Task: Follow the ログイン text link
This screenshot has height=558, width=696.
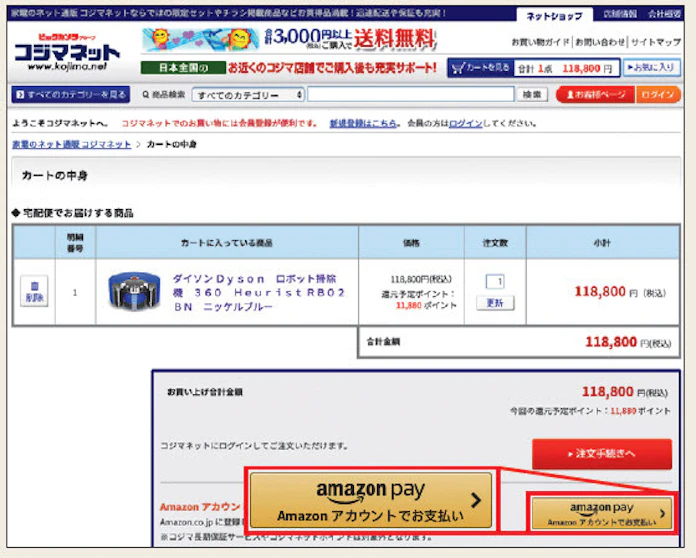Action: point(465,123)
